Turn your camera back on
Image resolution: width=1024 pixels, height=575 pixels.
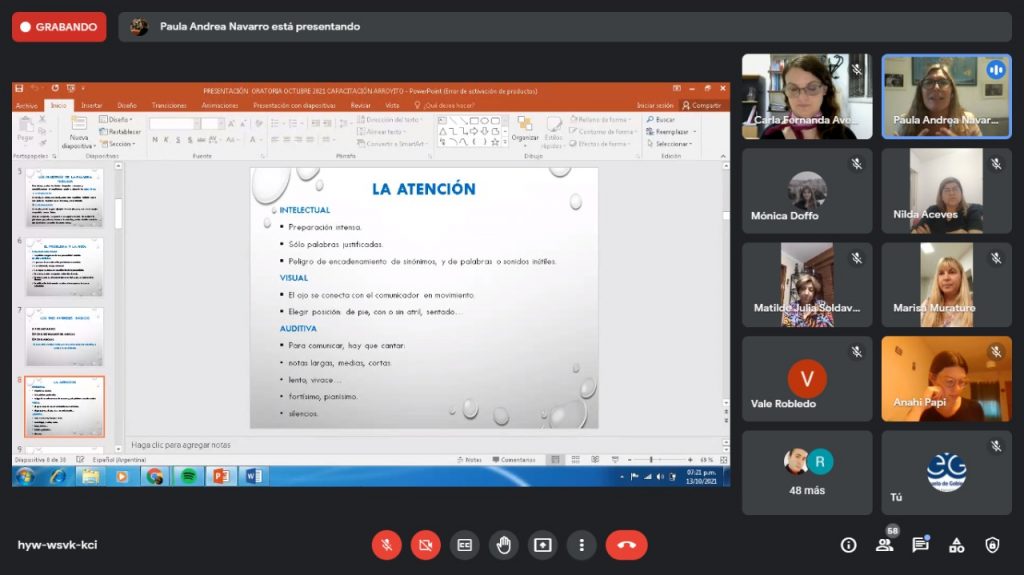click(425, 545)
